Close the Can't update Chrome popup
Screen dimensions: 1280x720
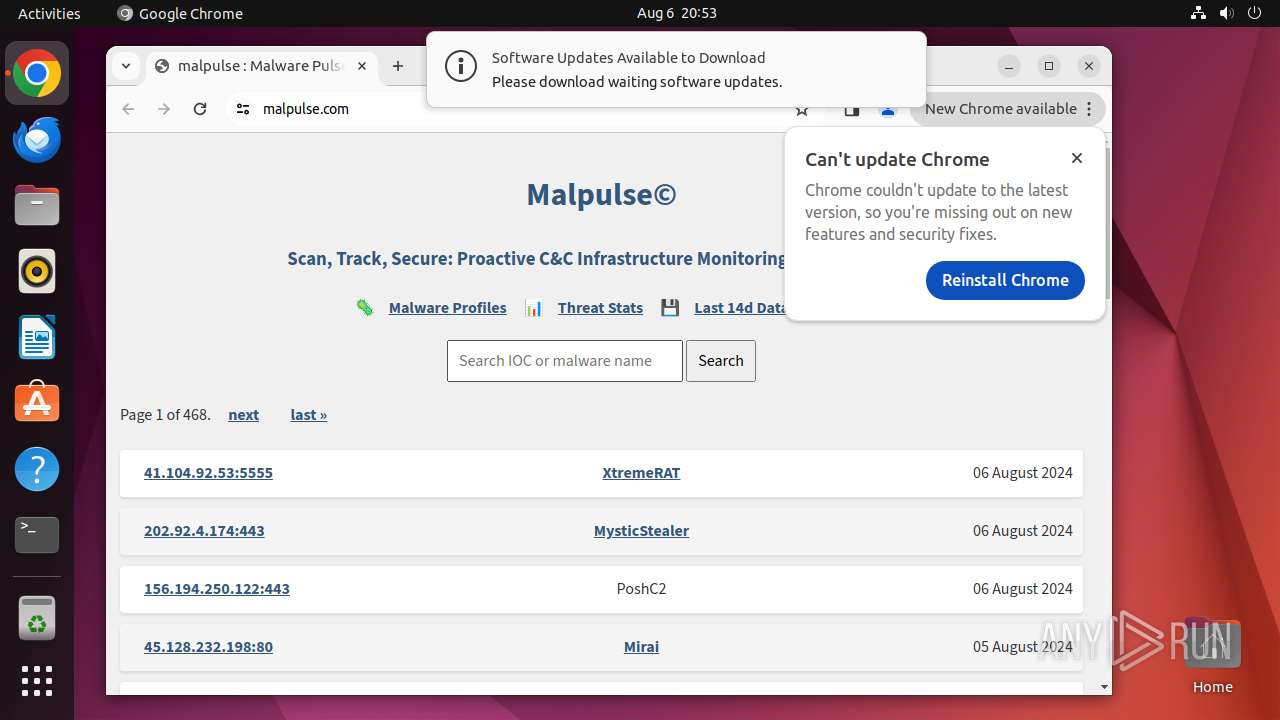tap(1077, 158)
